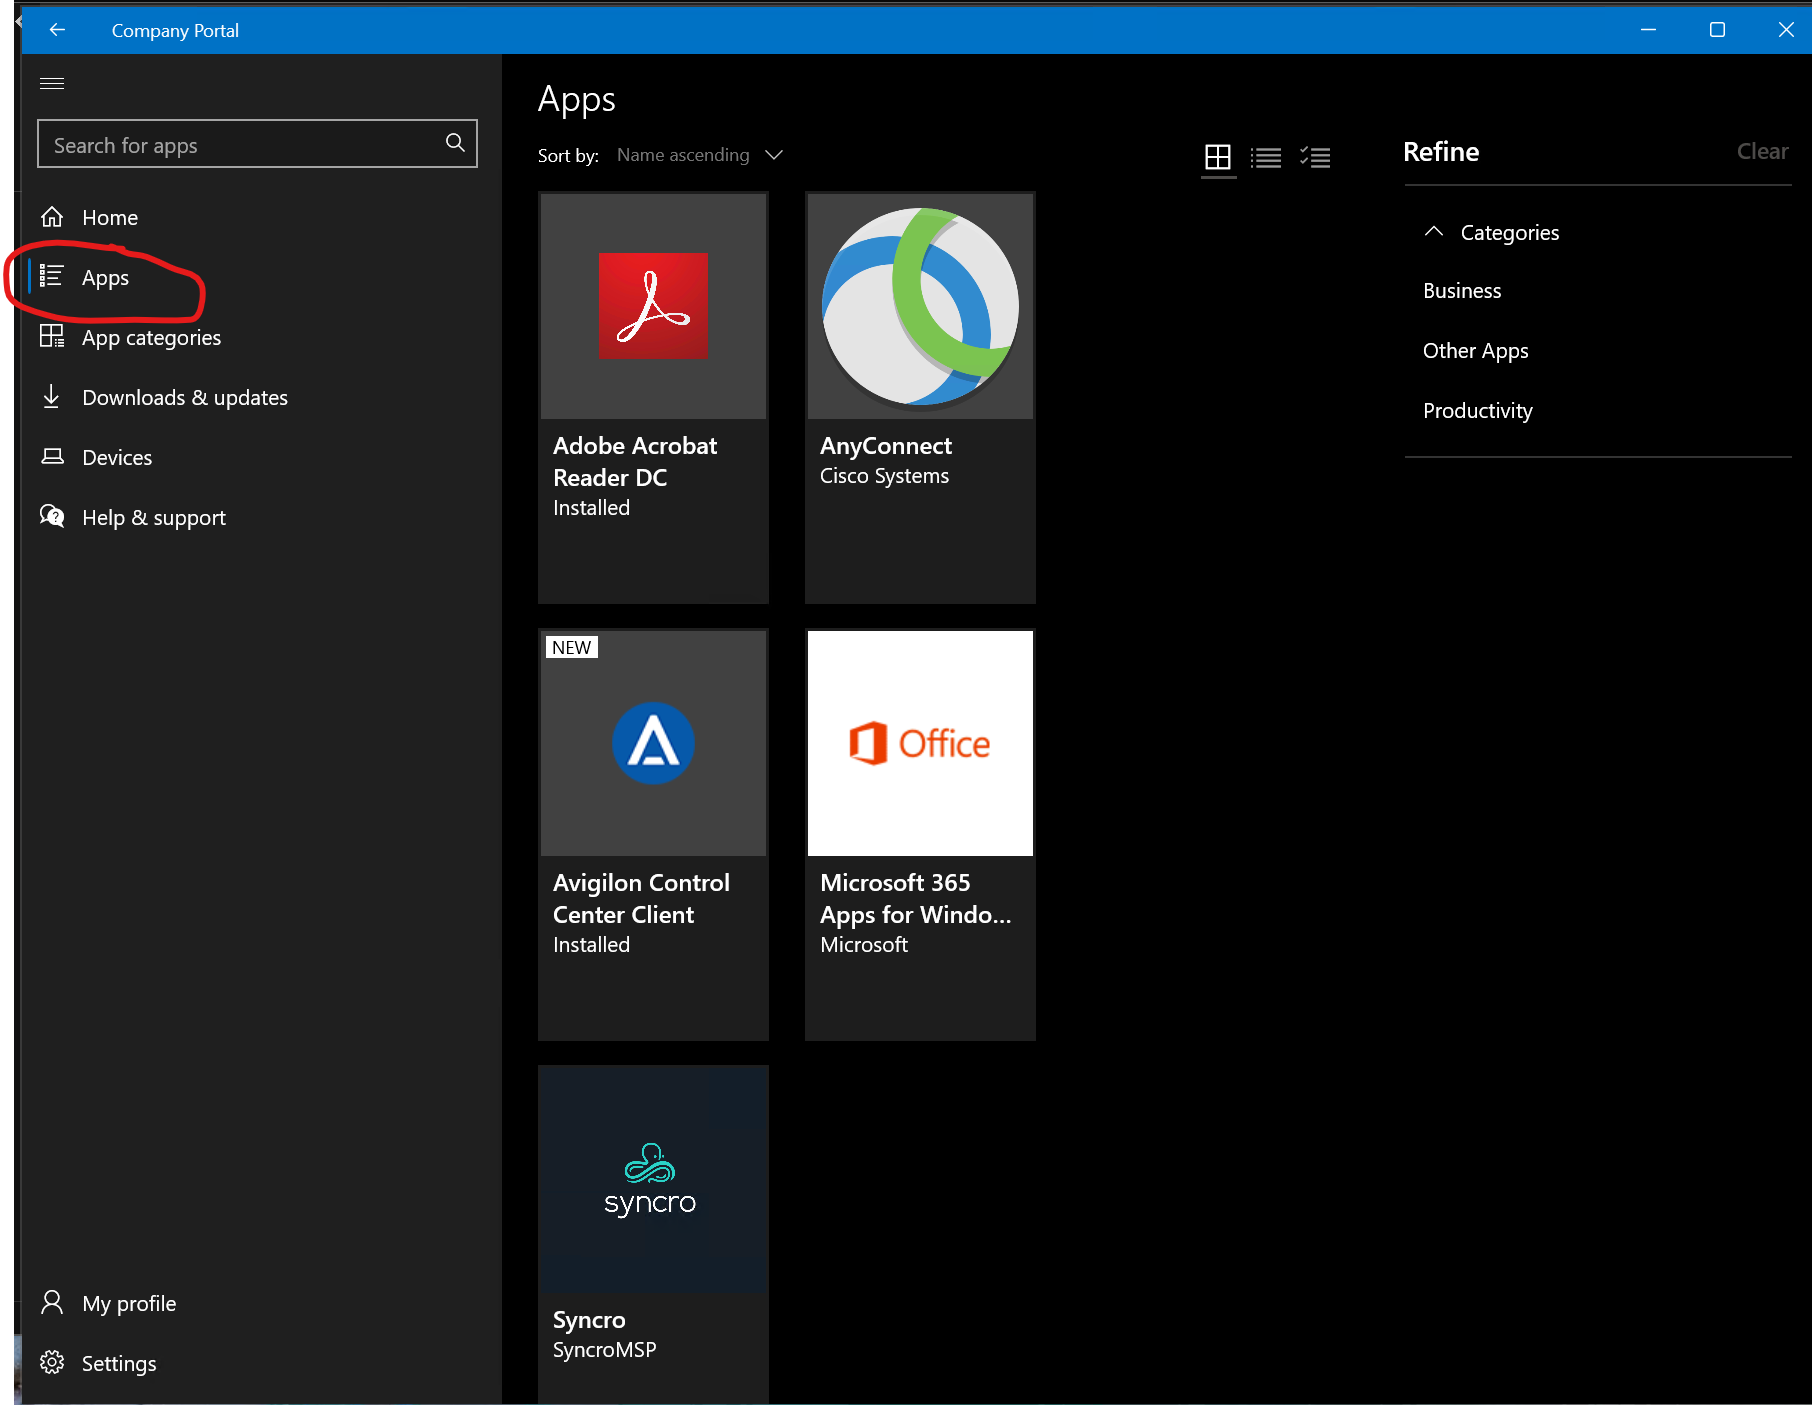Collapse the Categories section
1812x1405 pixels.
pos(1433,232)
